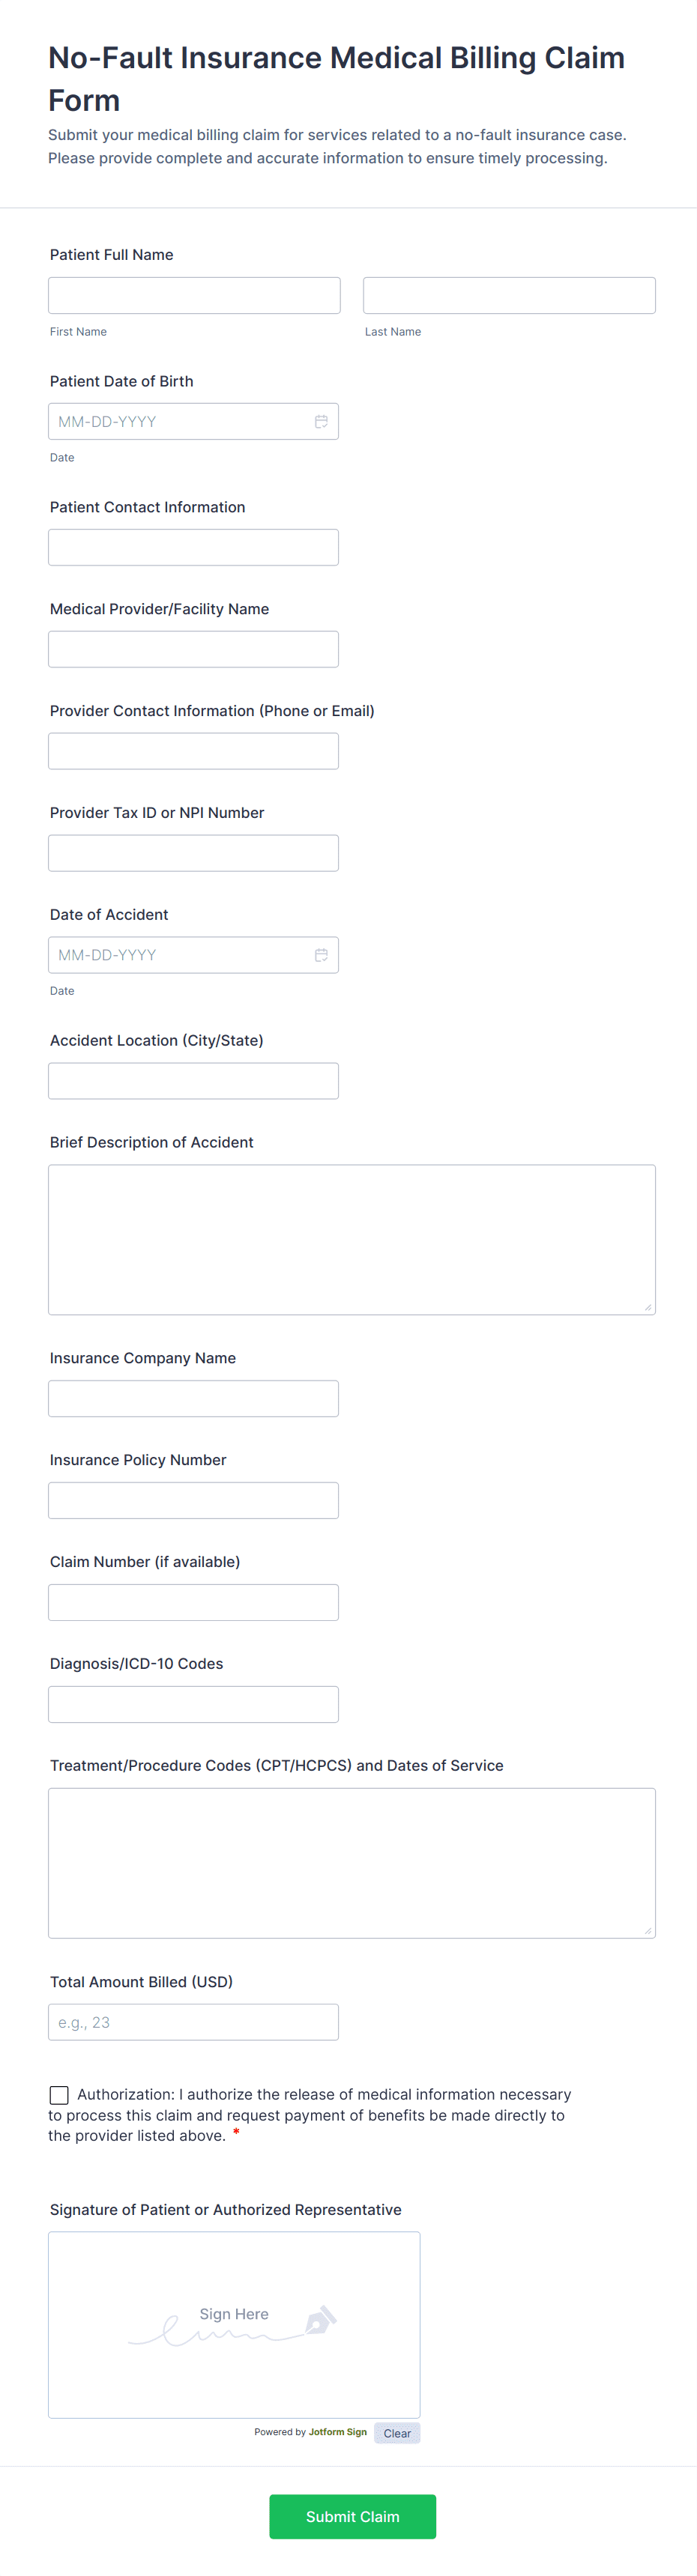Click Medical Provider/Facility Name field

coord(193,650)
